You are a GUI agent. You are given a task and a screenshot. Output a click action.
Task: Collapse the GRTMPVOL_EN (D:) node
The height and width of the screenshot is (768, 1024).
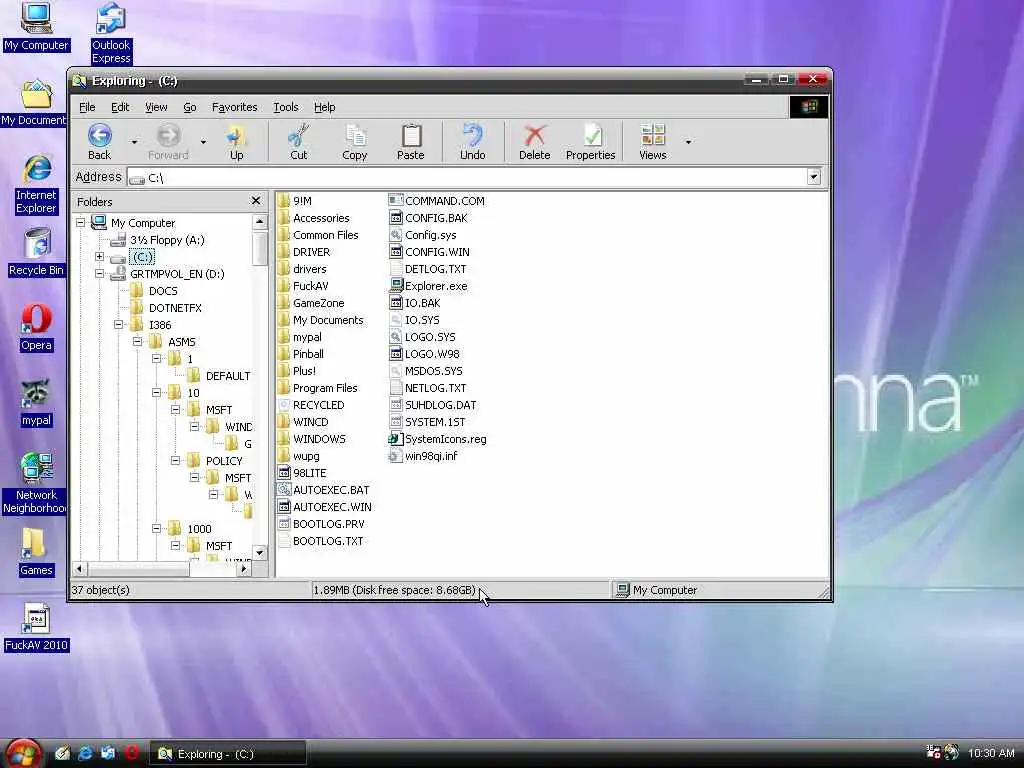pos(99,274)
